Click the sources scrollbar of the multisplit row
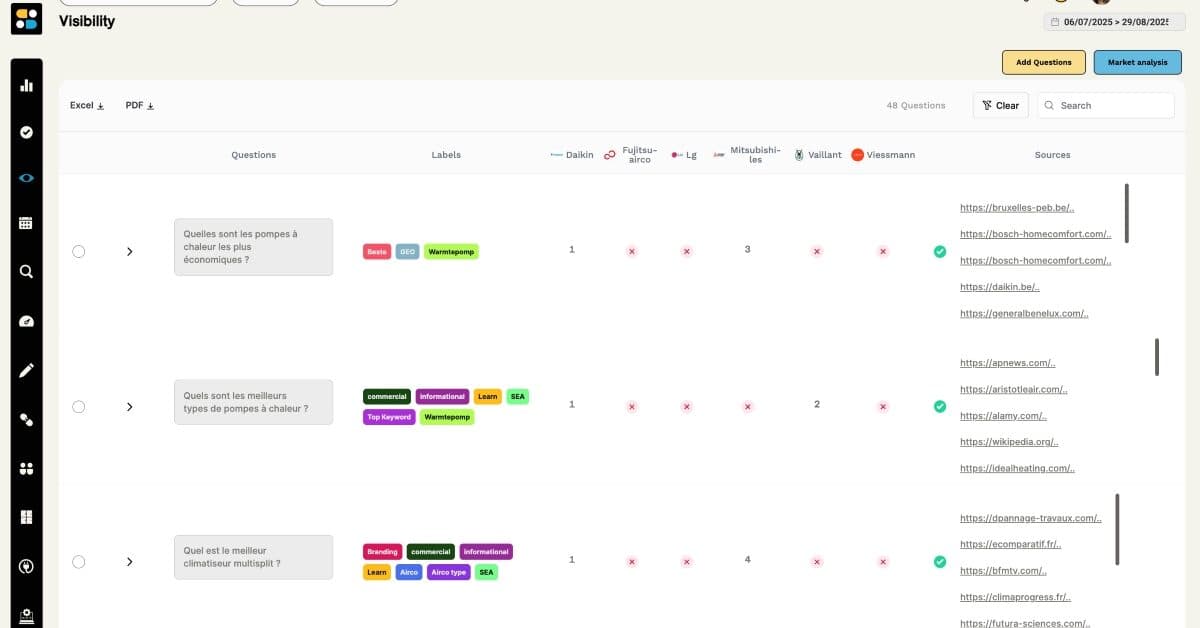1200x628 pixels. coord(1117,529)
